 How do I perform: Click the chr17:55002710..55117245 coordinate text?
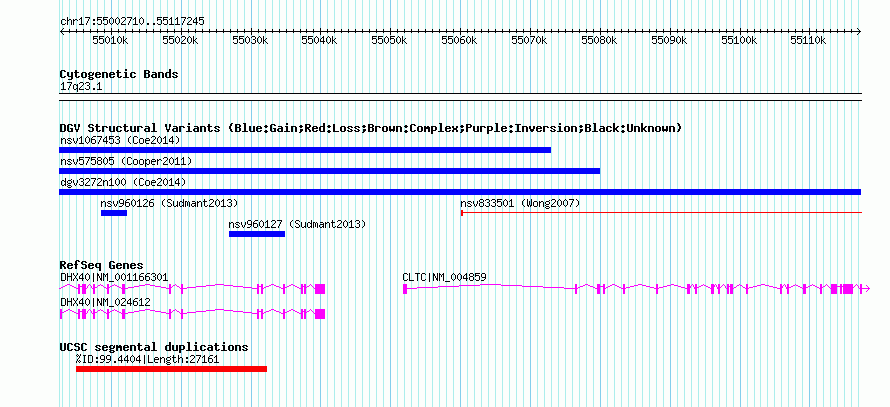click(132, 22)
